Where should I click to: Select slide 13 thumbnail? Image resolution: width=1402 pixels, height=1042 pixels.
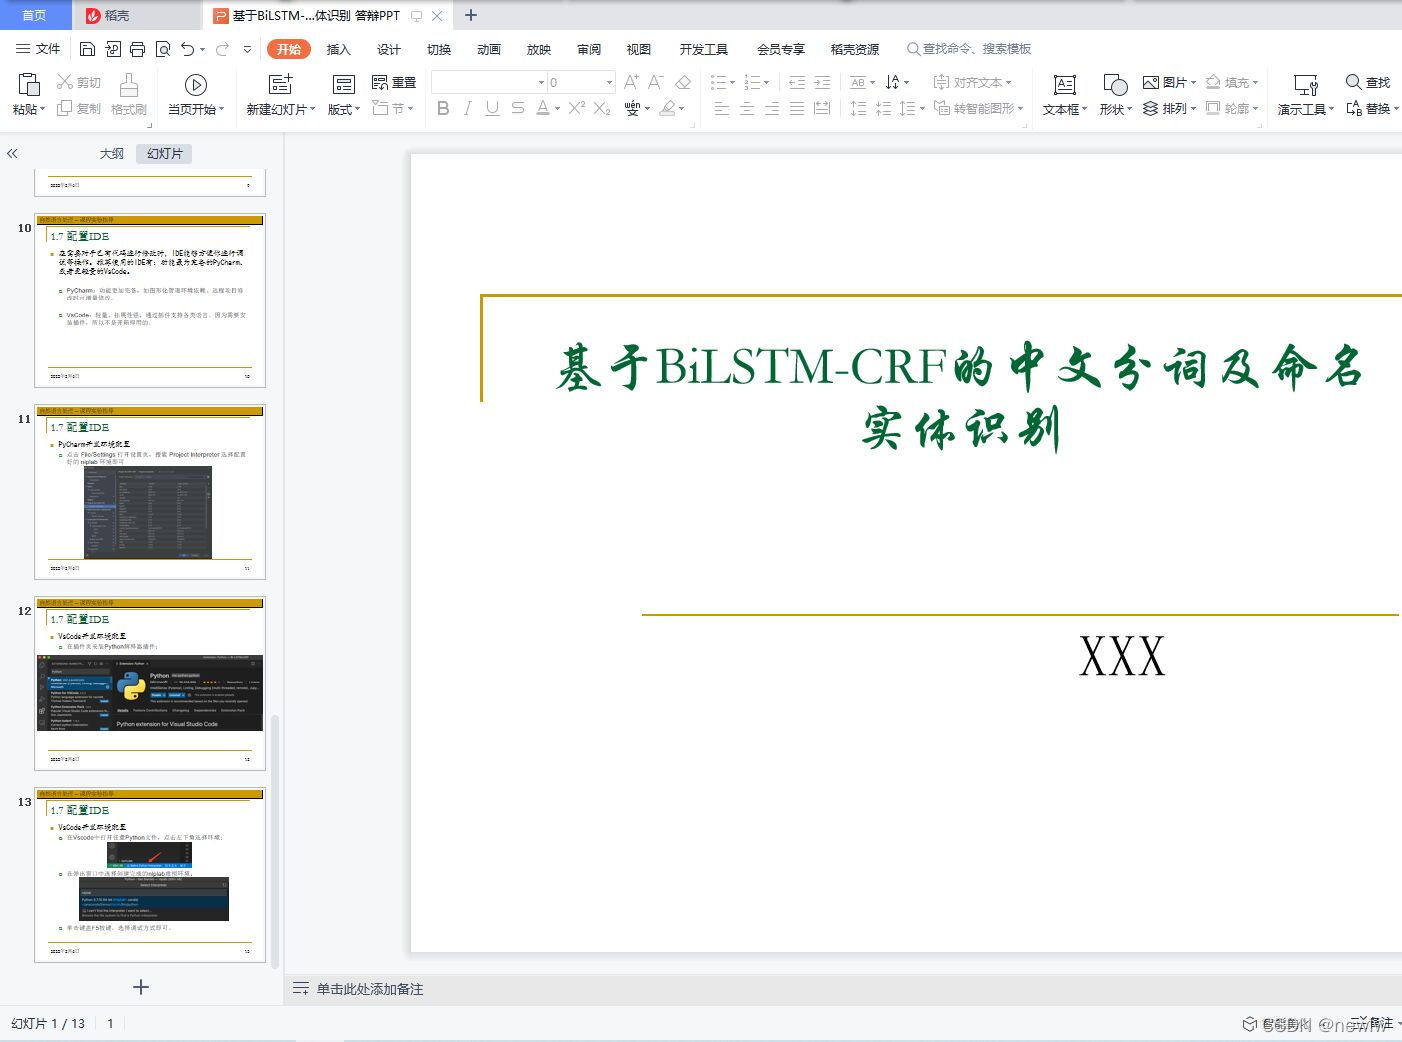point(150,875)
